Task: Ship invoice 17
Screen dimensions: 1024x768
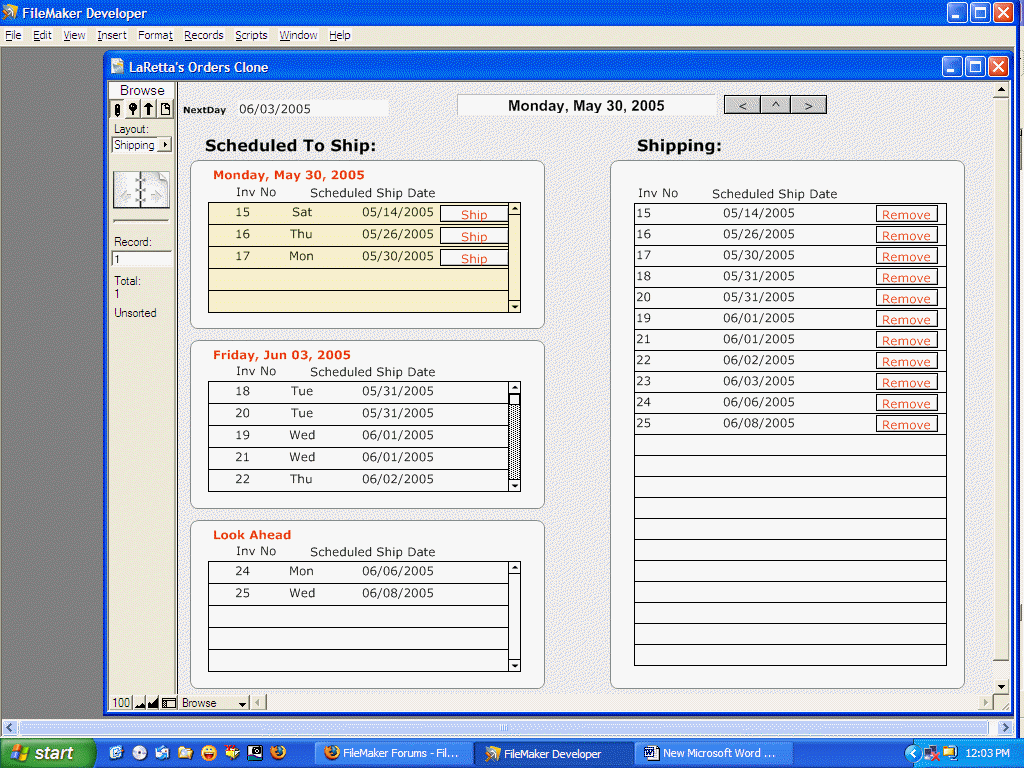Action: coord(474,259)
